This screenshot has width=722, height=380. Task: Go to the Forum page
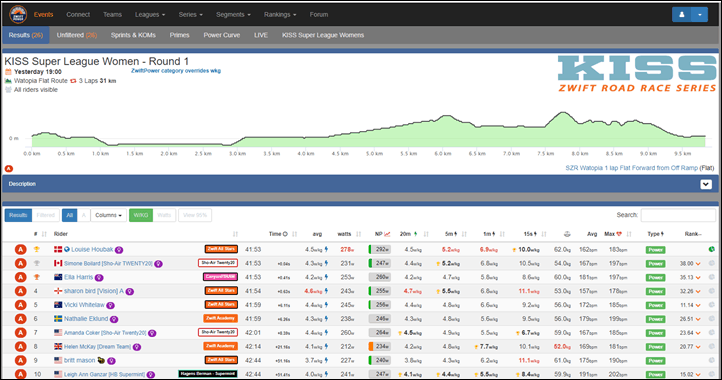click(319, 14)
